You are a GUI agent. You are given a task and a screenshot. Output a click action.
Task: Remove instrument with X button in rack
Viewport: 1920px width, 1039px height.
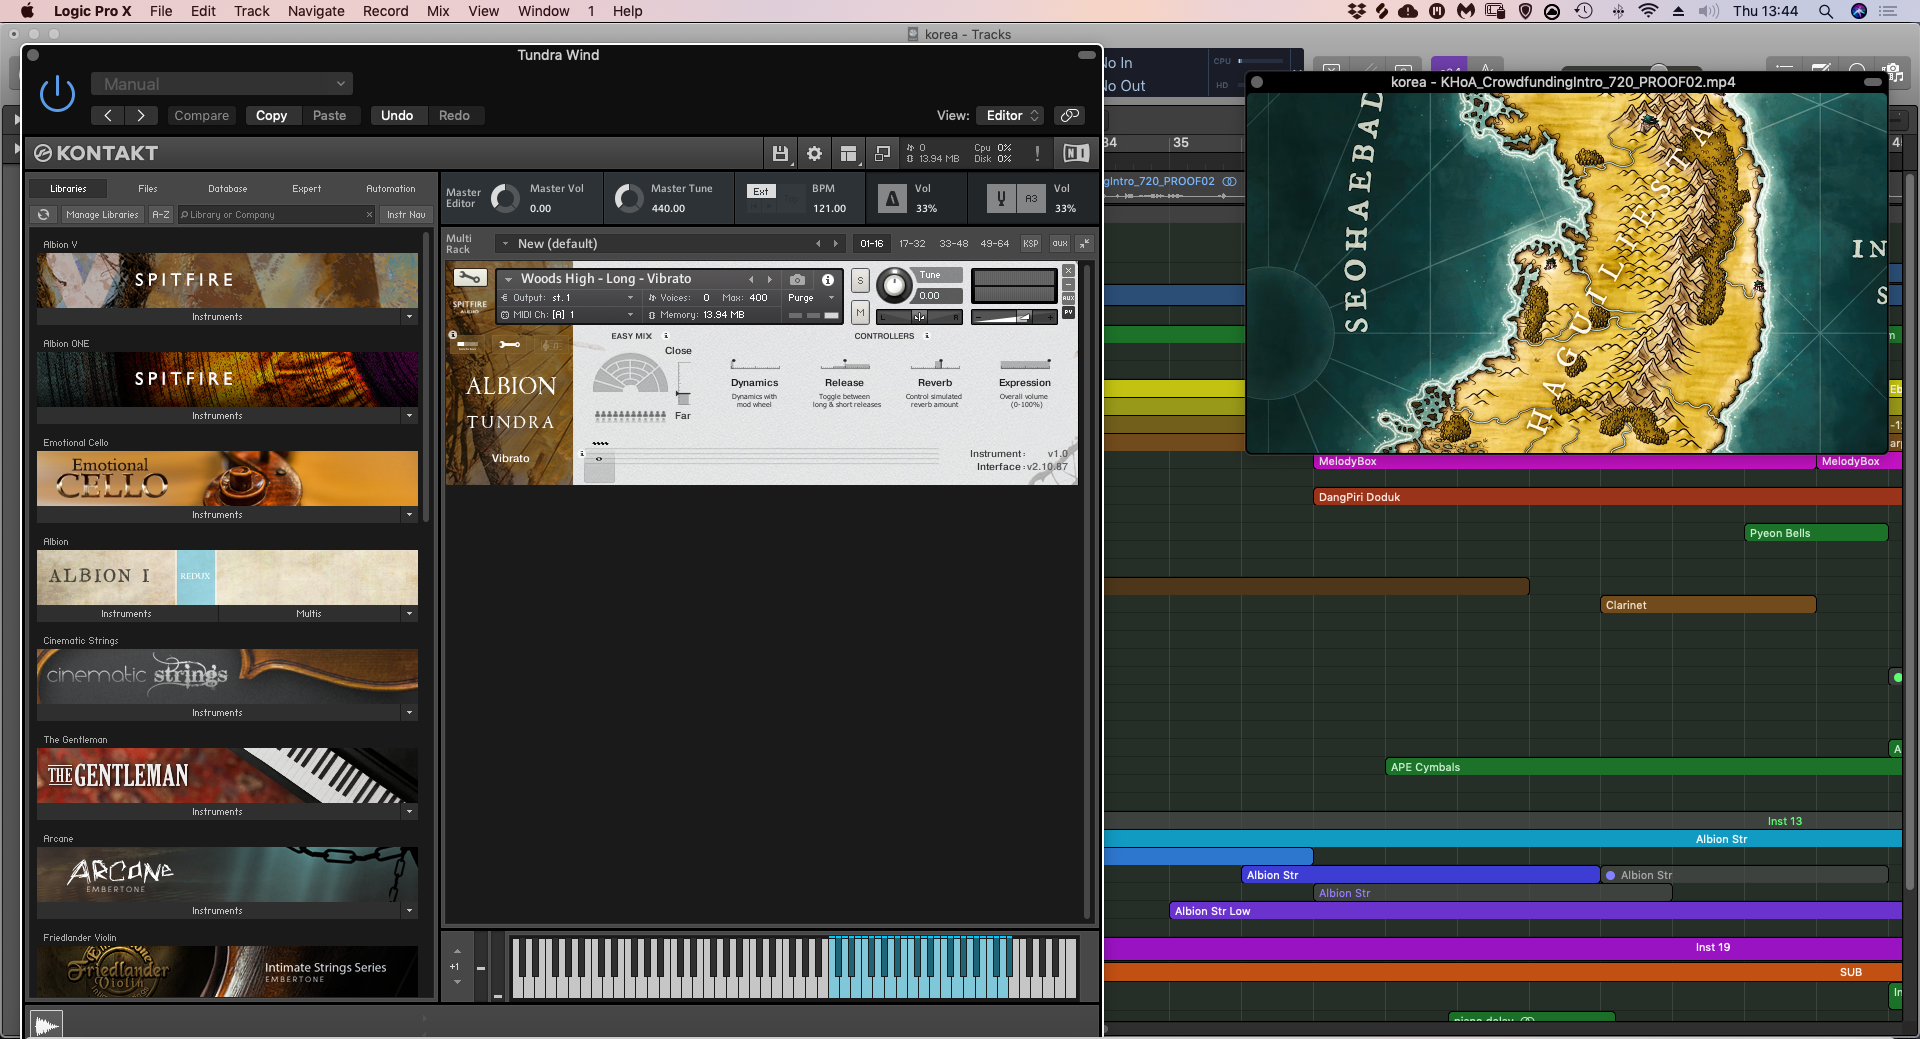[1068, 271]
